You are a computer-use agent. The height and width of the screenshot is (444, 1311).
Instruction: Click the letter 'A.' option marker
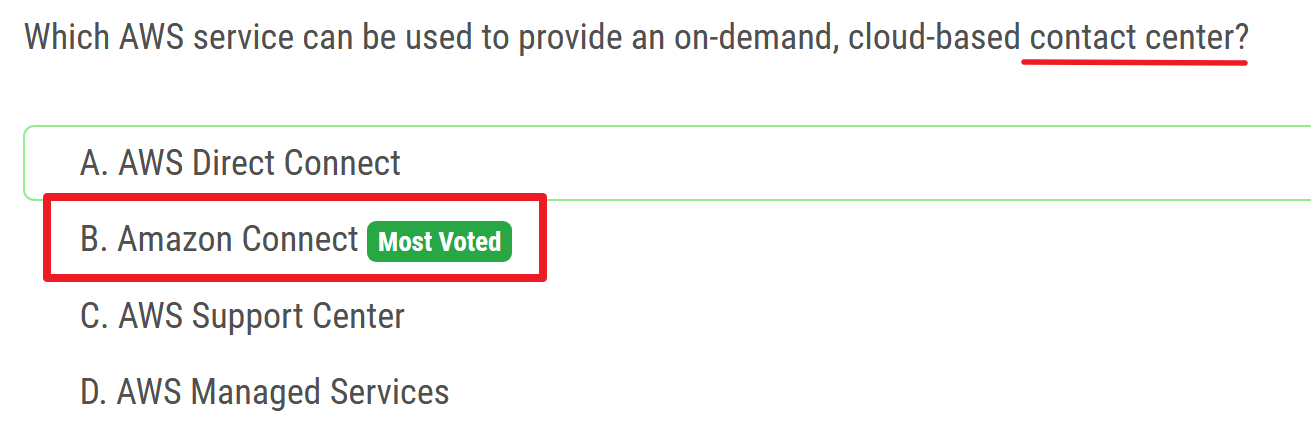tap(94, 163)
